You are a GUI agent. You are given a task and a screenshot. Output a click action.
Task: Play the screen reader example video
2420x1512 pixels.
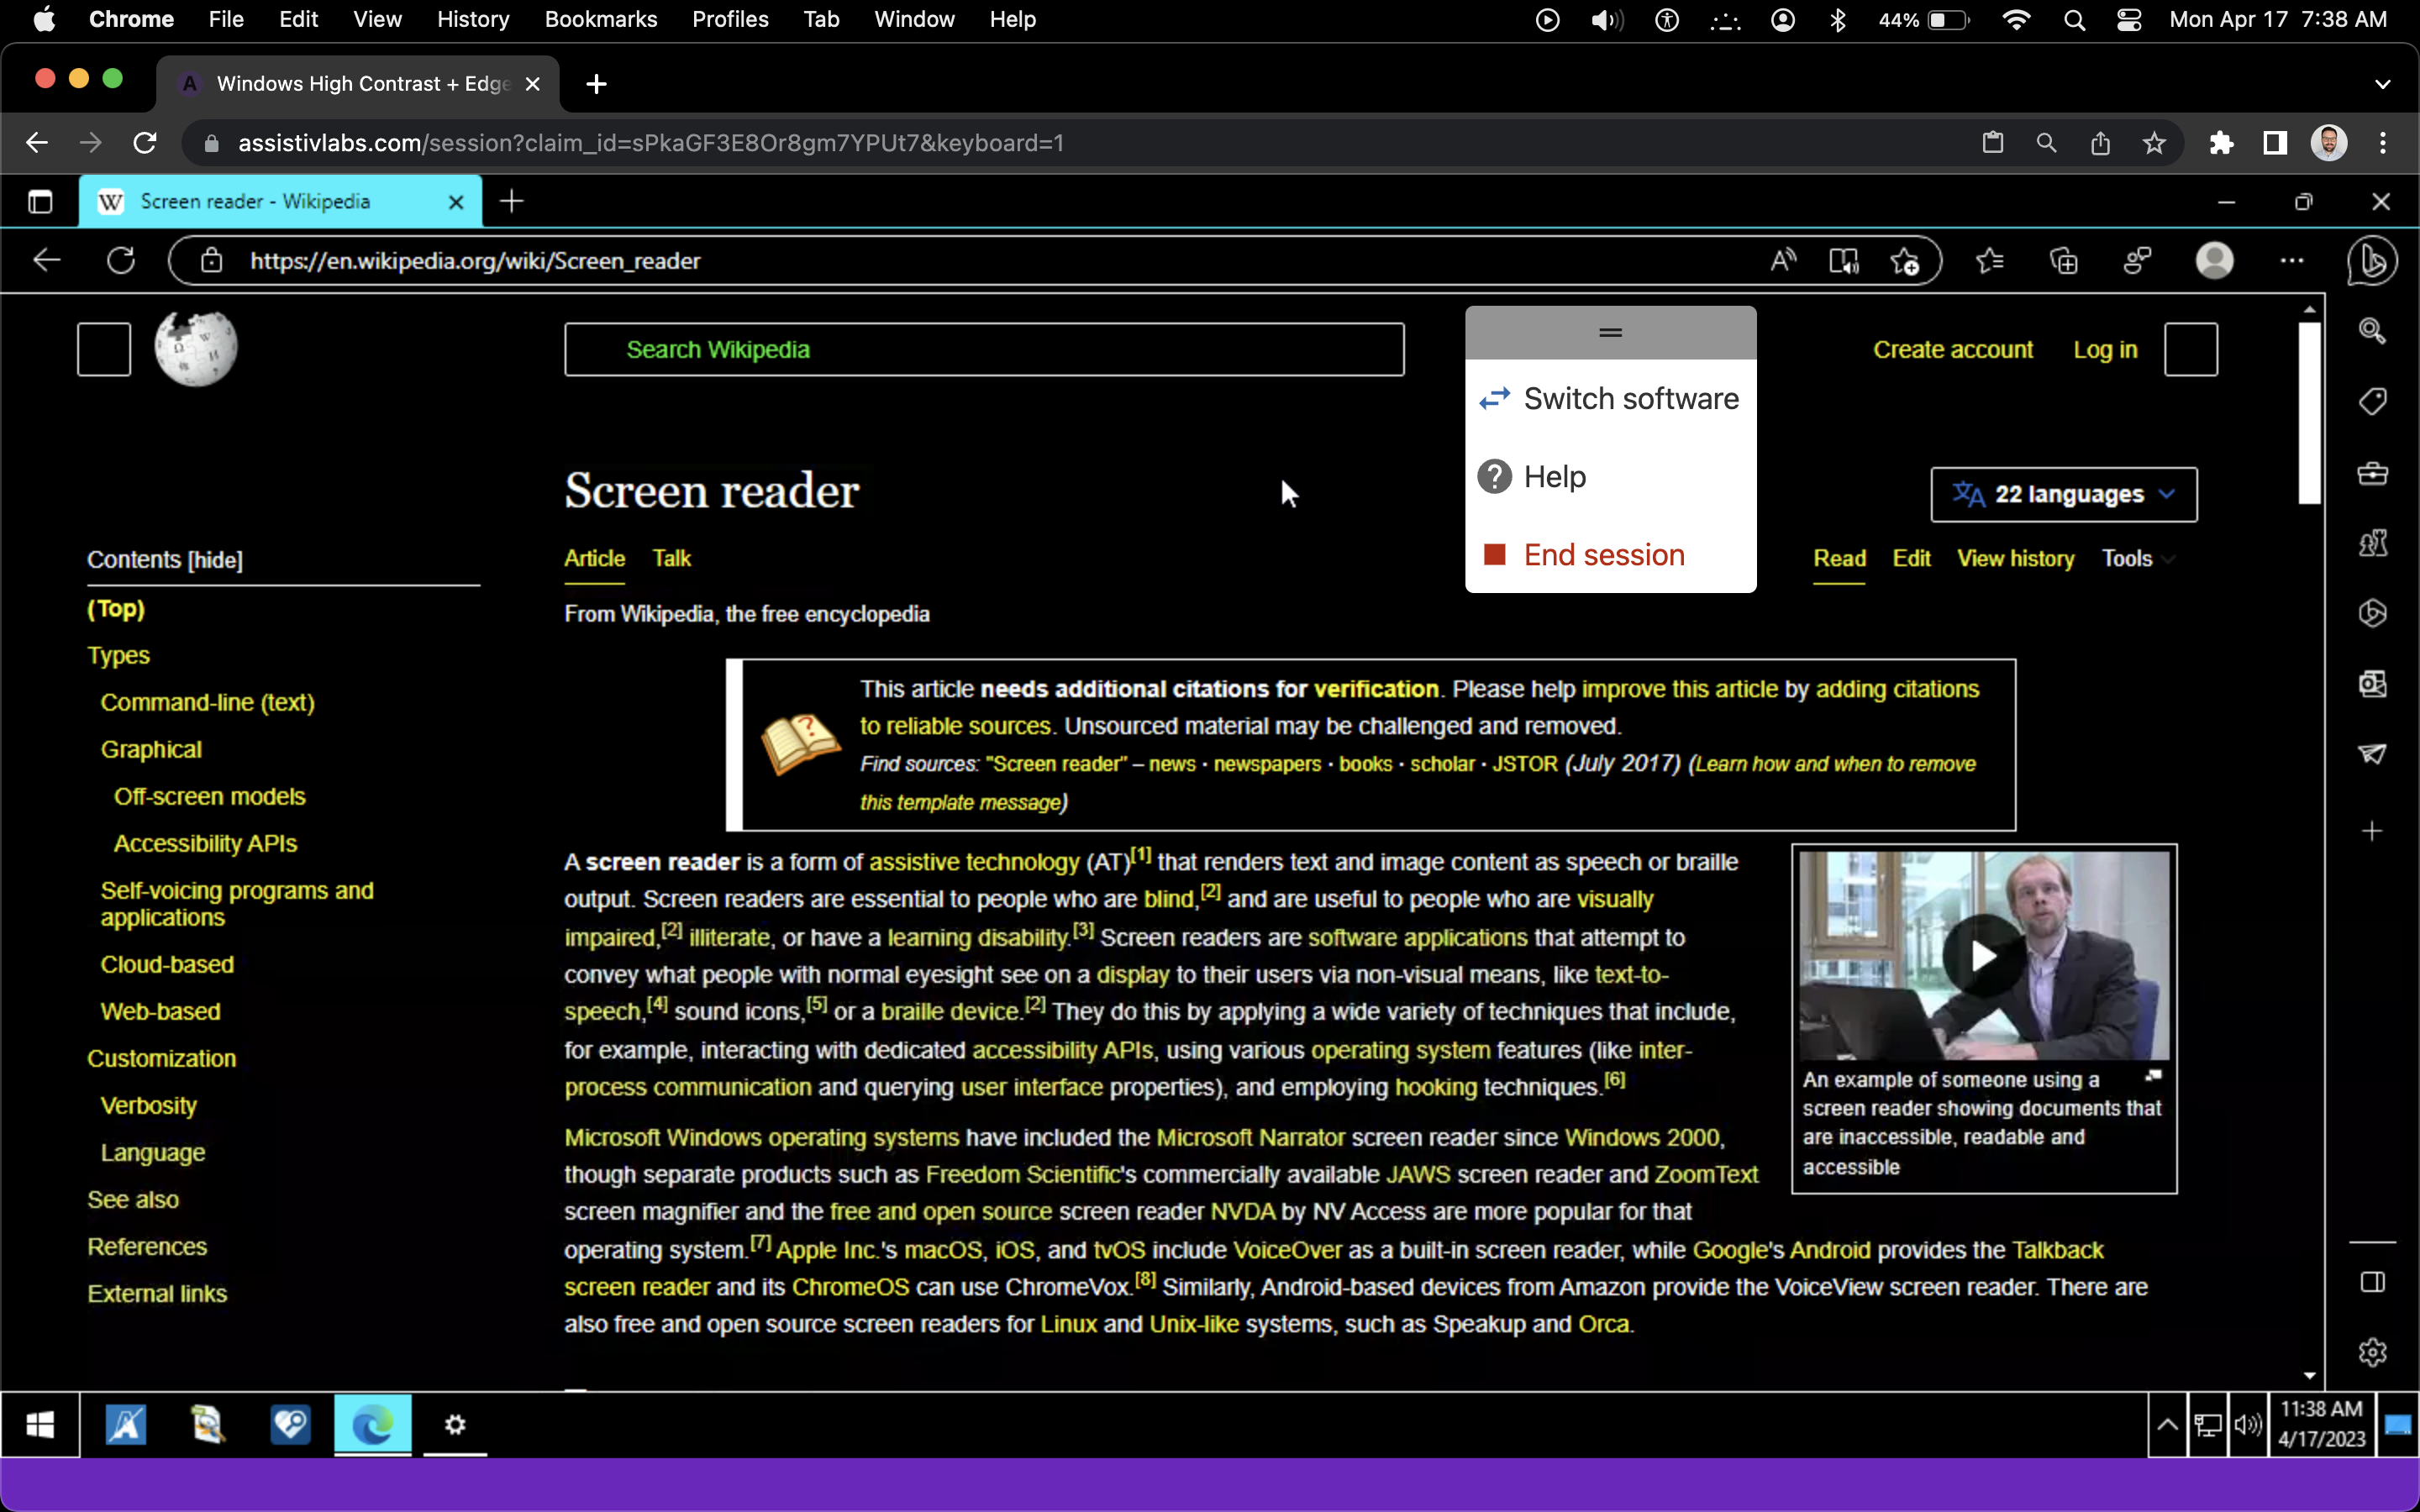pyautogui.click(x=1984, y=956)
